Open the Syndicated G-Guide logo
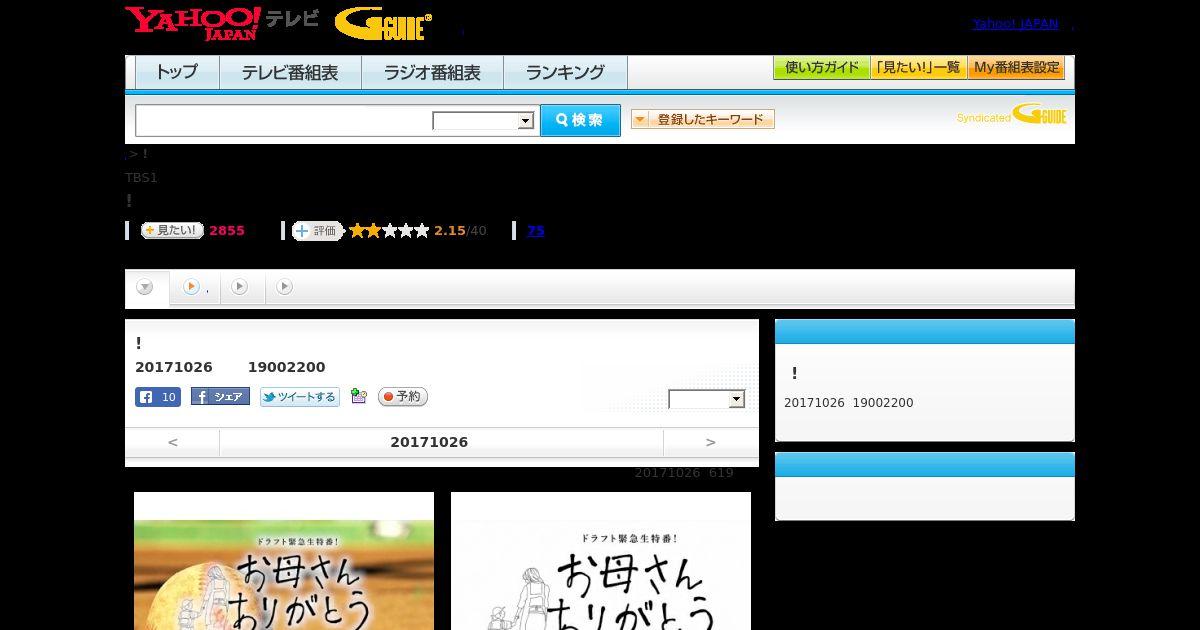Viewport: 1200px width, 630px height. click(x=1011, y=115)
